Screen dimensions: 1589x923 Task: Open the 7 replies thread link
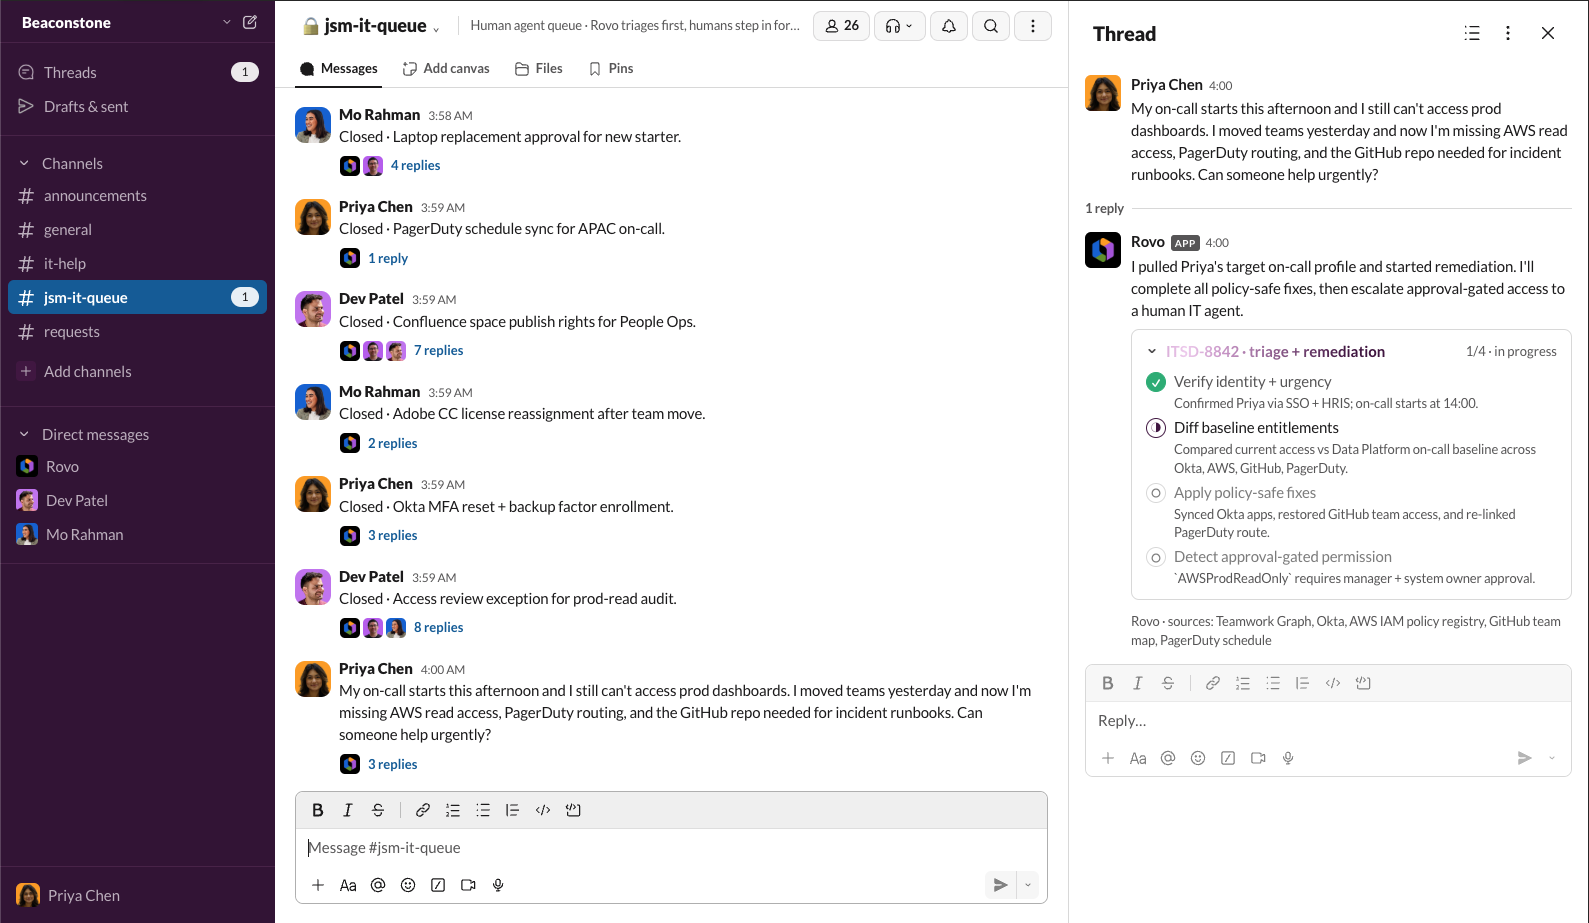(x=439, y=350)
